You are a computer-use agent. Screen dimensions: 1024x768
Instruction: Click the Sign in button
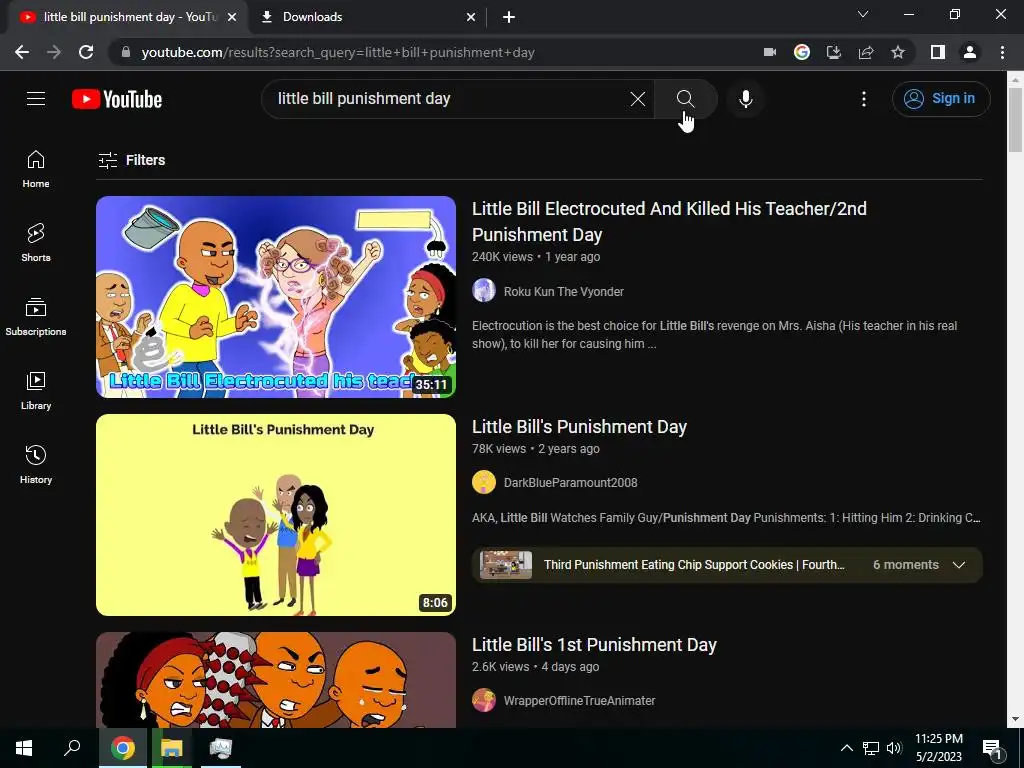pos(940,99)
